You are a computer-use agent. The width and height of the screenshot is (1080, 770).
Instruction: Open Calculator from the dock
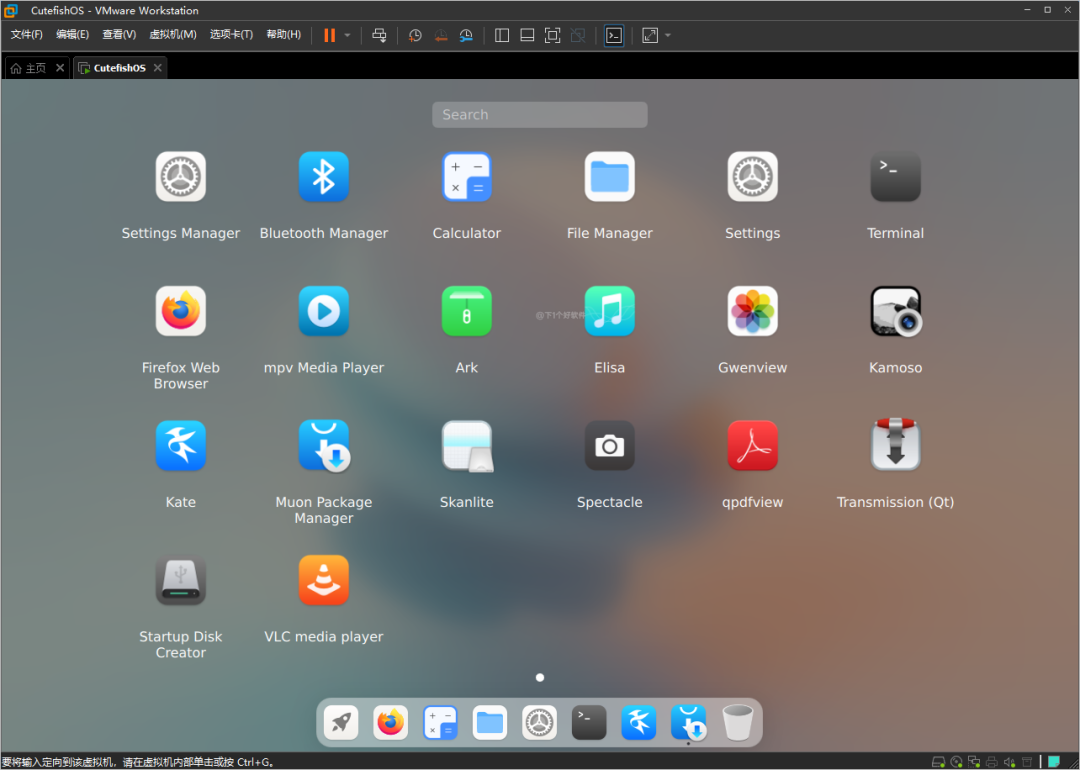click(x=440, y=722)
